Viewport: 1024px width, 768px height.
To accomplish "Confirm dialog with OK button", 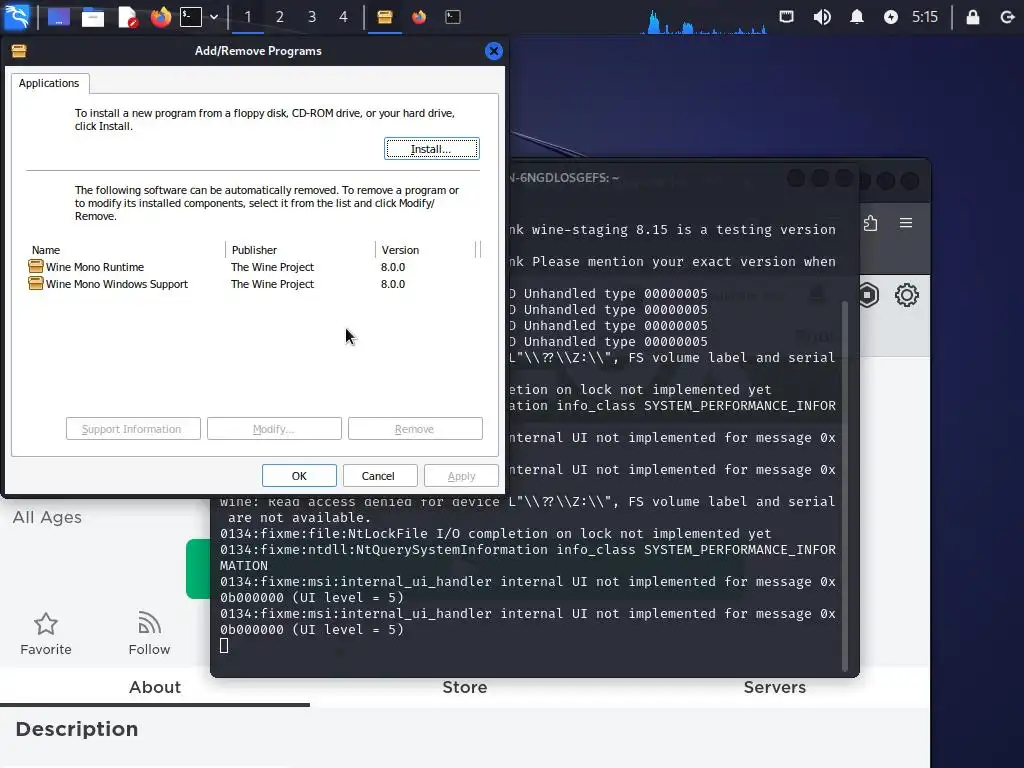I will pyautogui.click(x=299, y=476).
